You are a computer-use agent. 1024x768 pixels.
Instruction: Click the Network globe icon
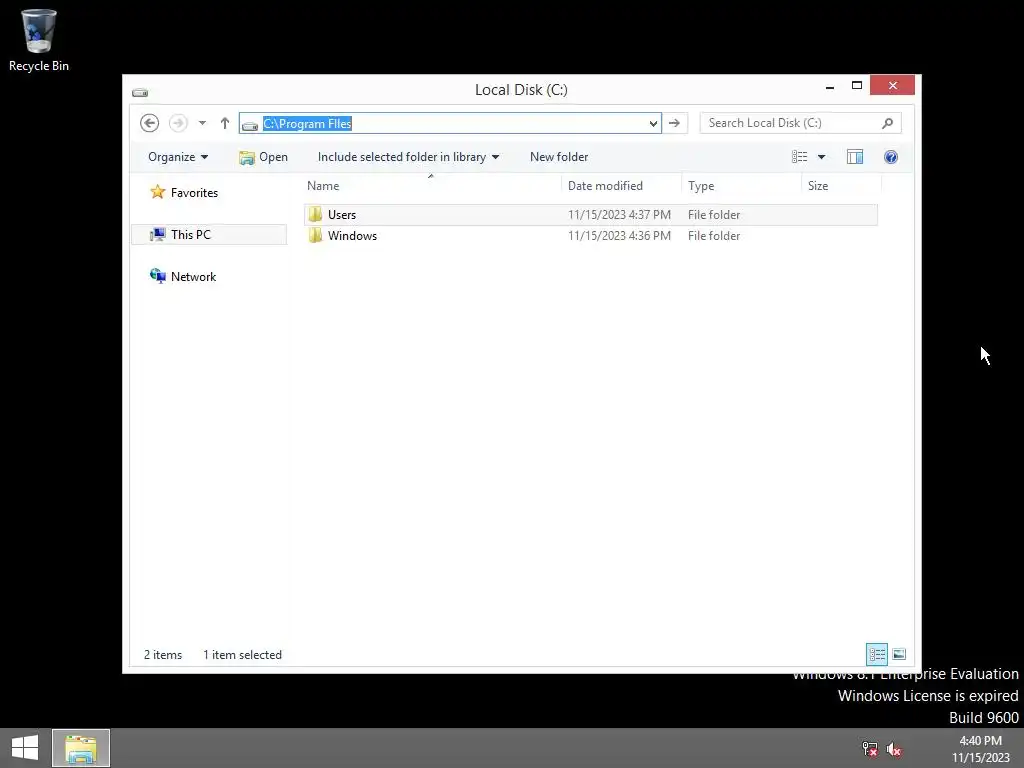(x=157, y=276)
